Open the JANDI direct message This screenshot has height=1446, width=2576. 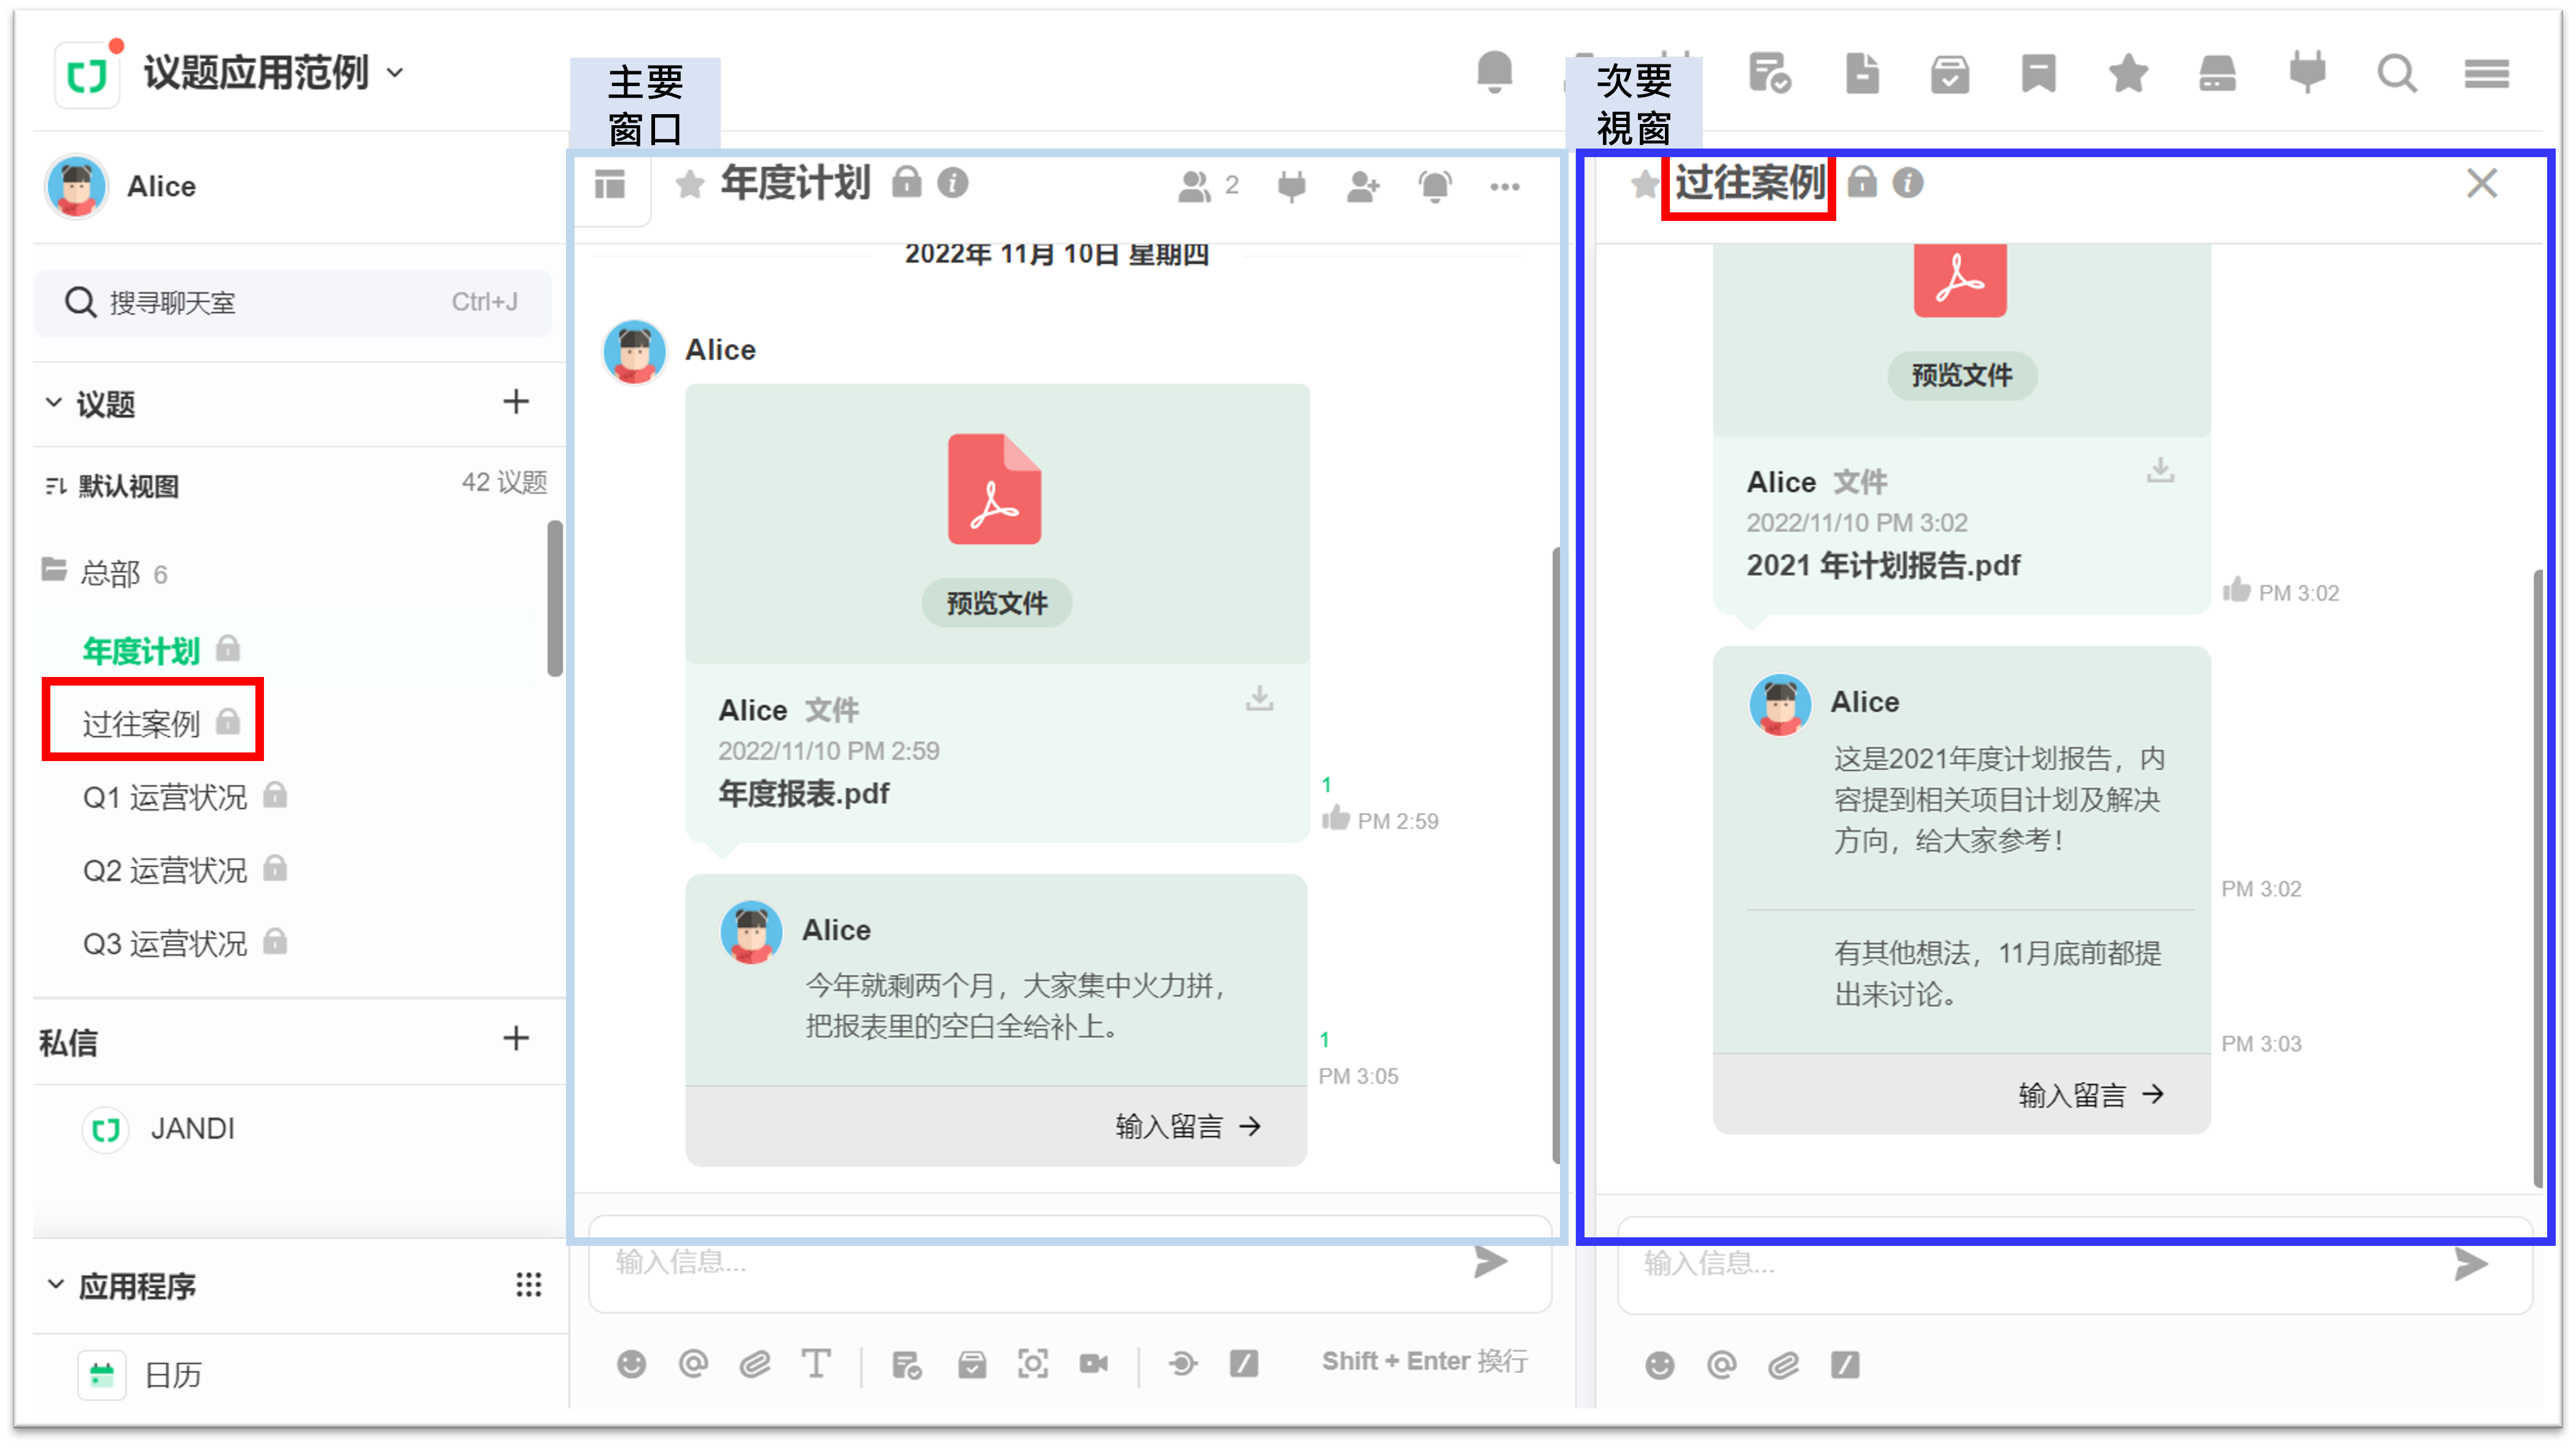tap(191, 1129)
